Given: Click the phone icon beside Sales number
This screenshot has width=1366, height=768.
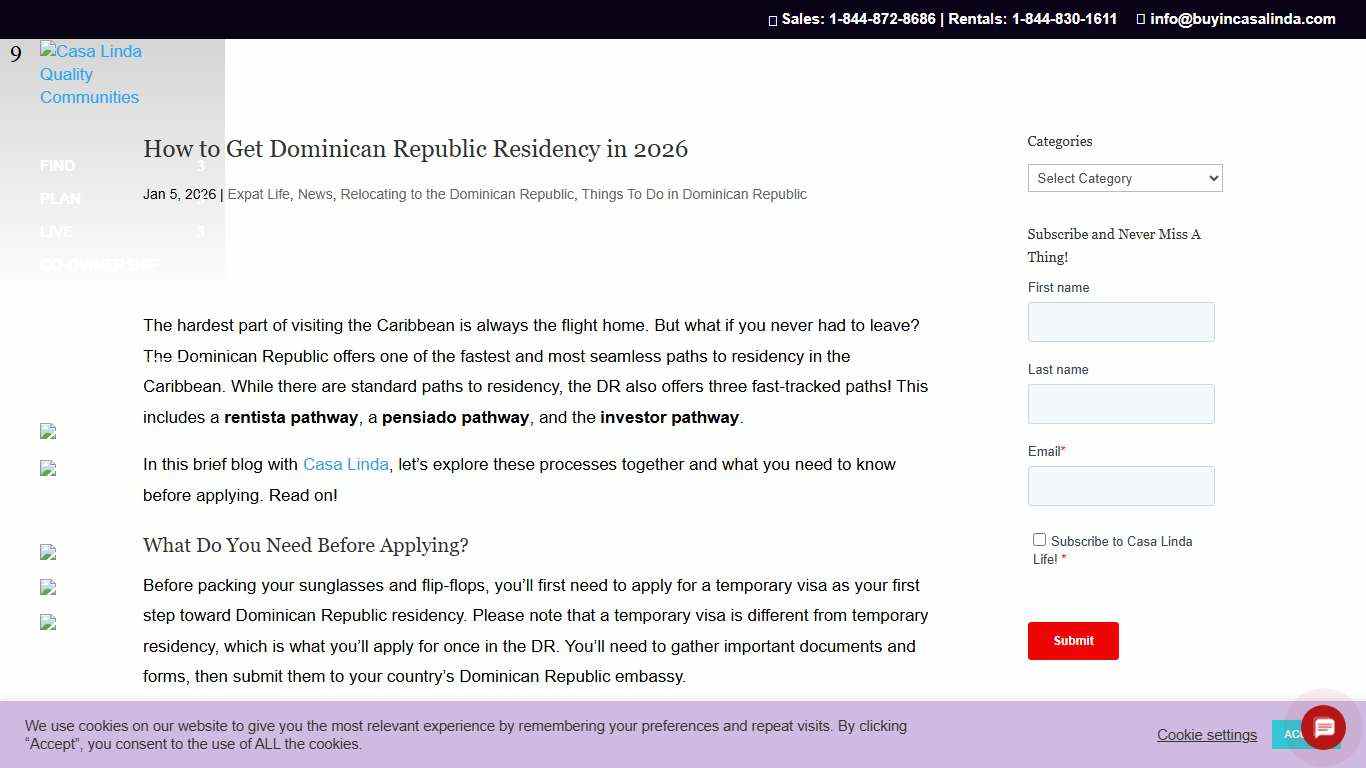Looking at the screenshot, I should coord(772,19).
